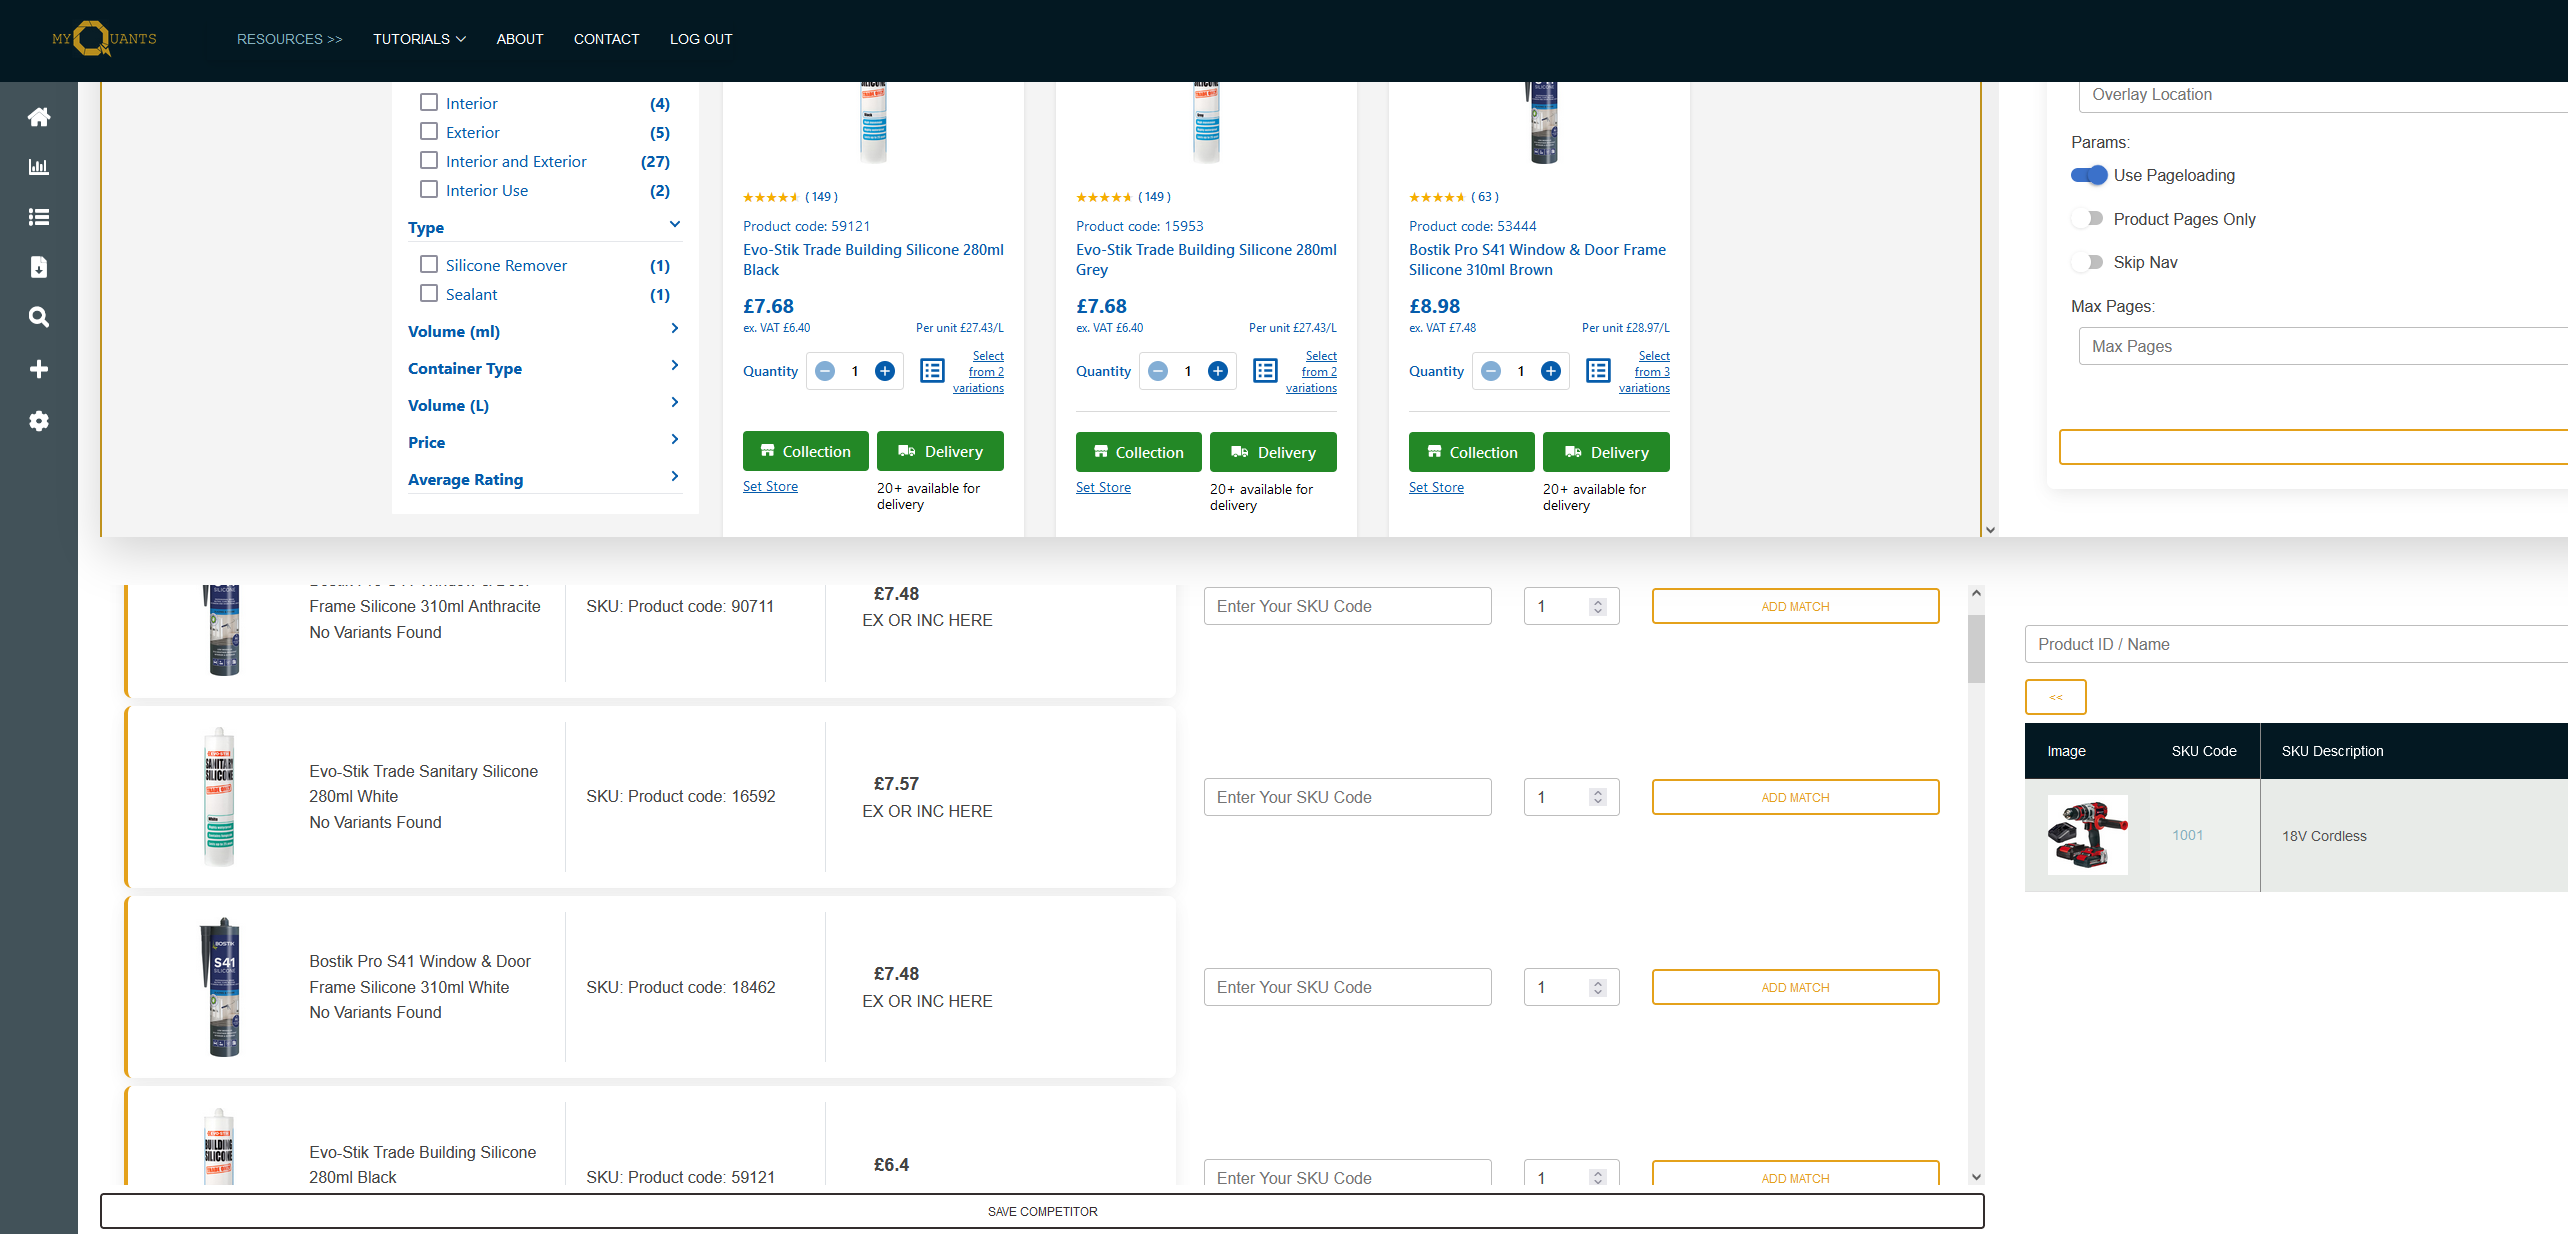
Task: Click Add Match for product 90711
Action: pyautogui.click(x=1795, y=606)
